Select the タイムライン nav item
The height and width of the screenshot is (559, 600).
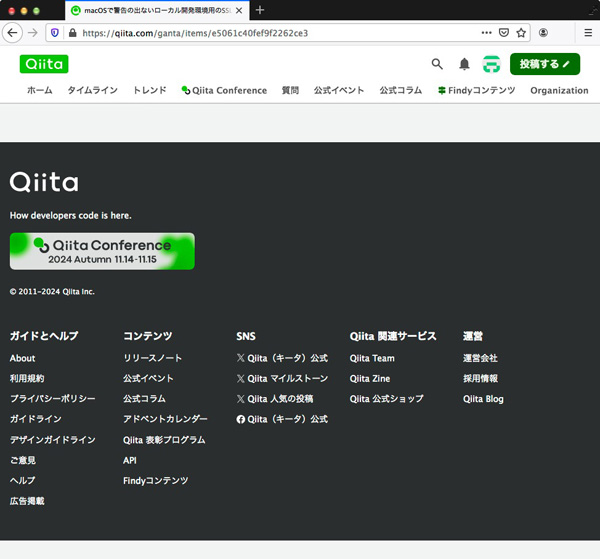[93, 90]
